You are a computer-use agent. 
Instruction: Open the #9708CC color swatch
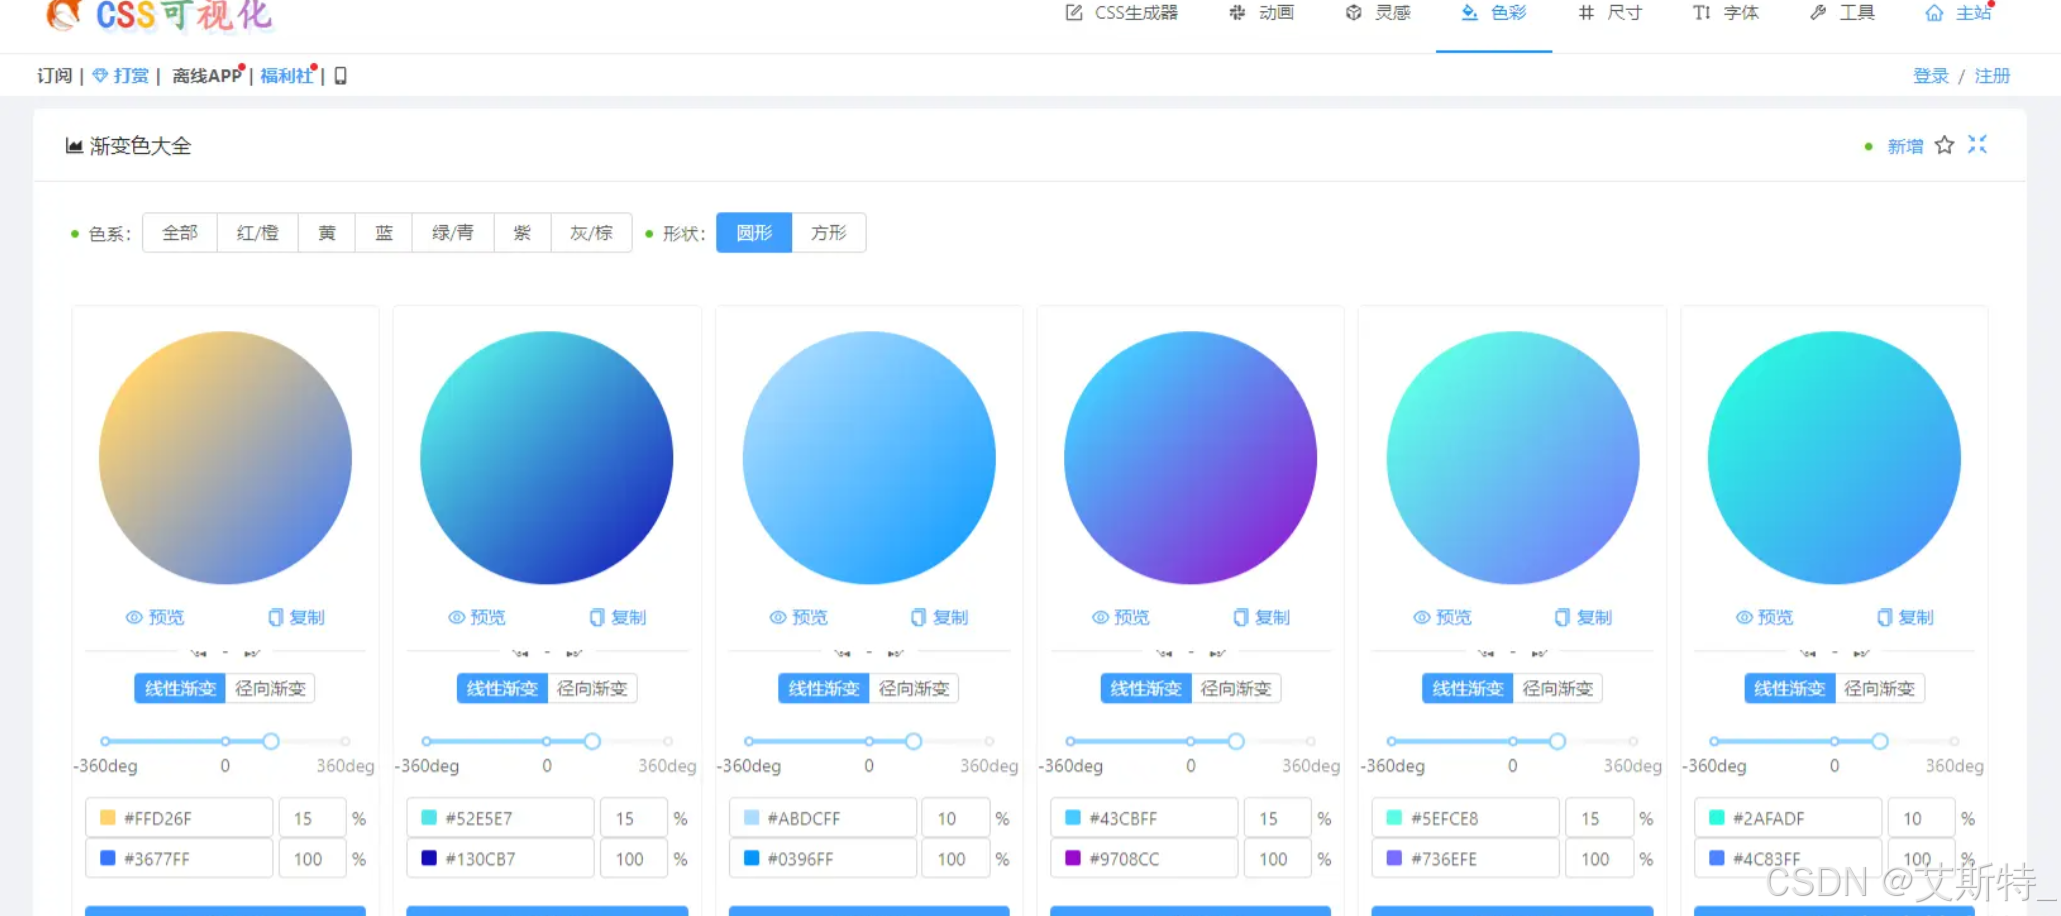coord(1073,858)
